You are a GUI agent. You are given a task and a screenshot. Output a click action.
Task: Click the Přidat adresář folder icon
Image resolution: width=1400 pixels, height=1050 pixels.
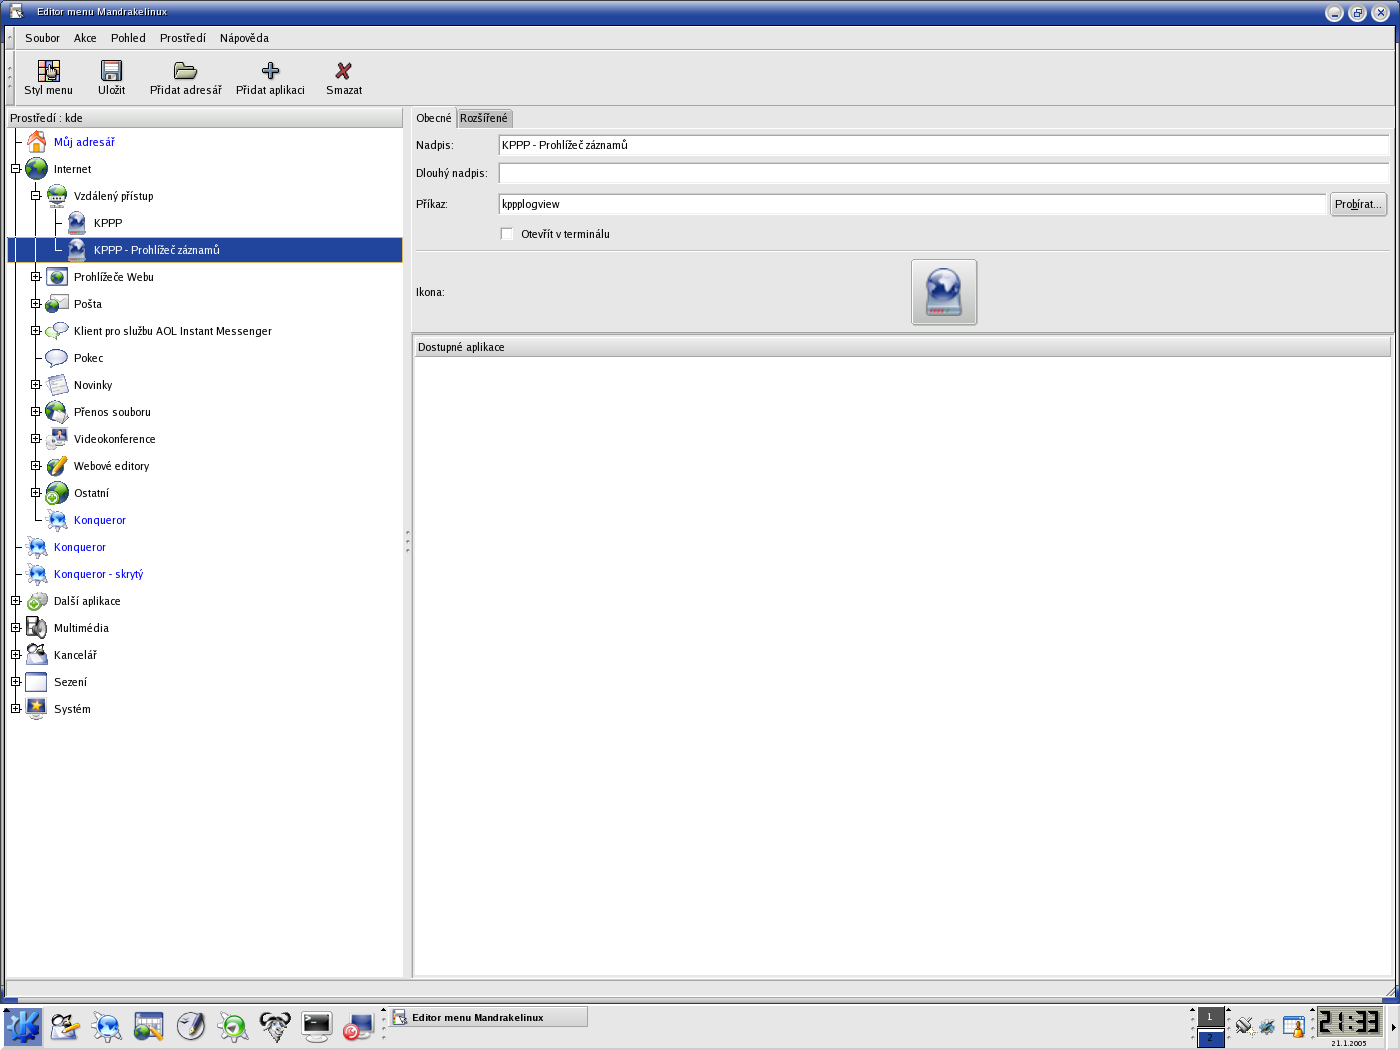[x=185, y=71]
